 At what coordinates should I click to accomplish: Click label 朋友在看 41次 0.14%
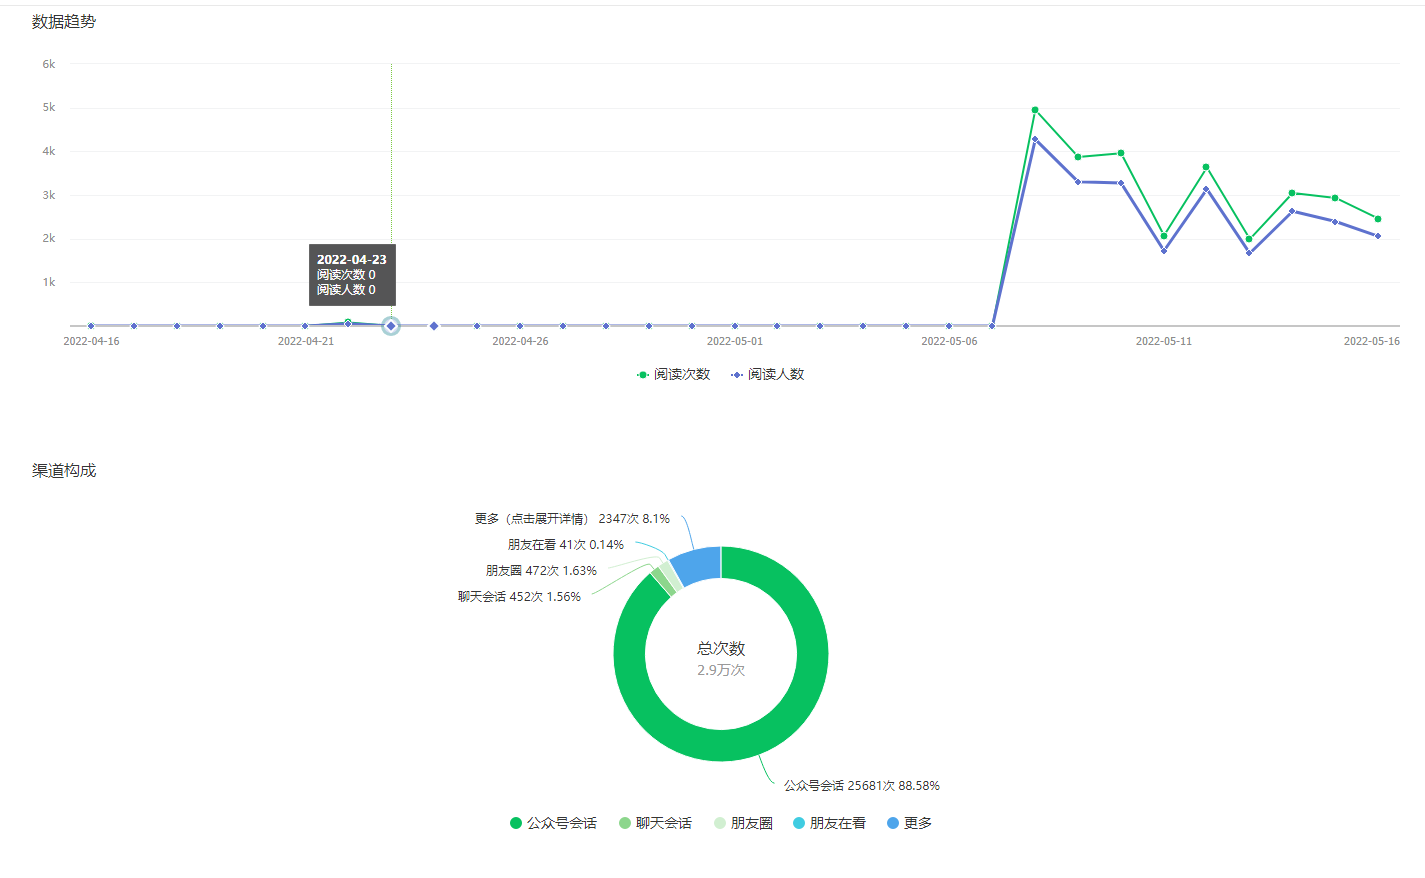[566, 545]
